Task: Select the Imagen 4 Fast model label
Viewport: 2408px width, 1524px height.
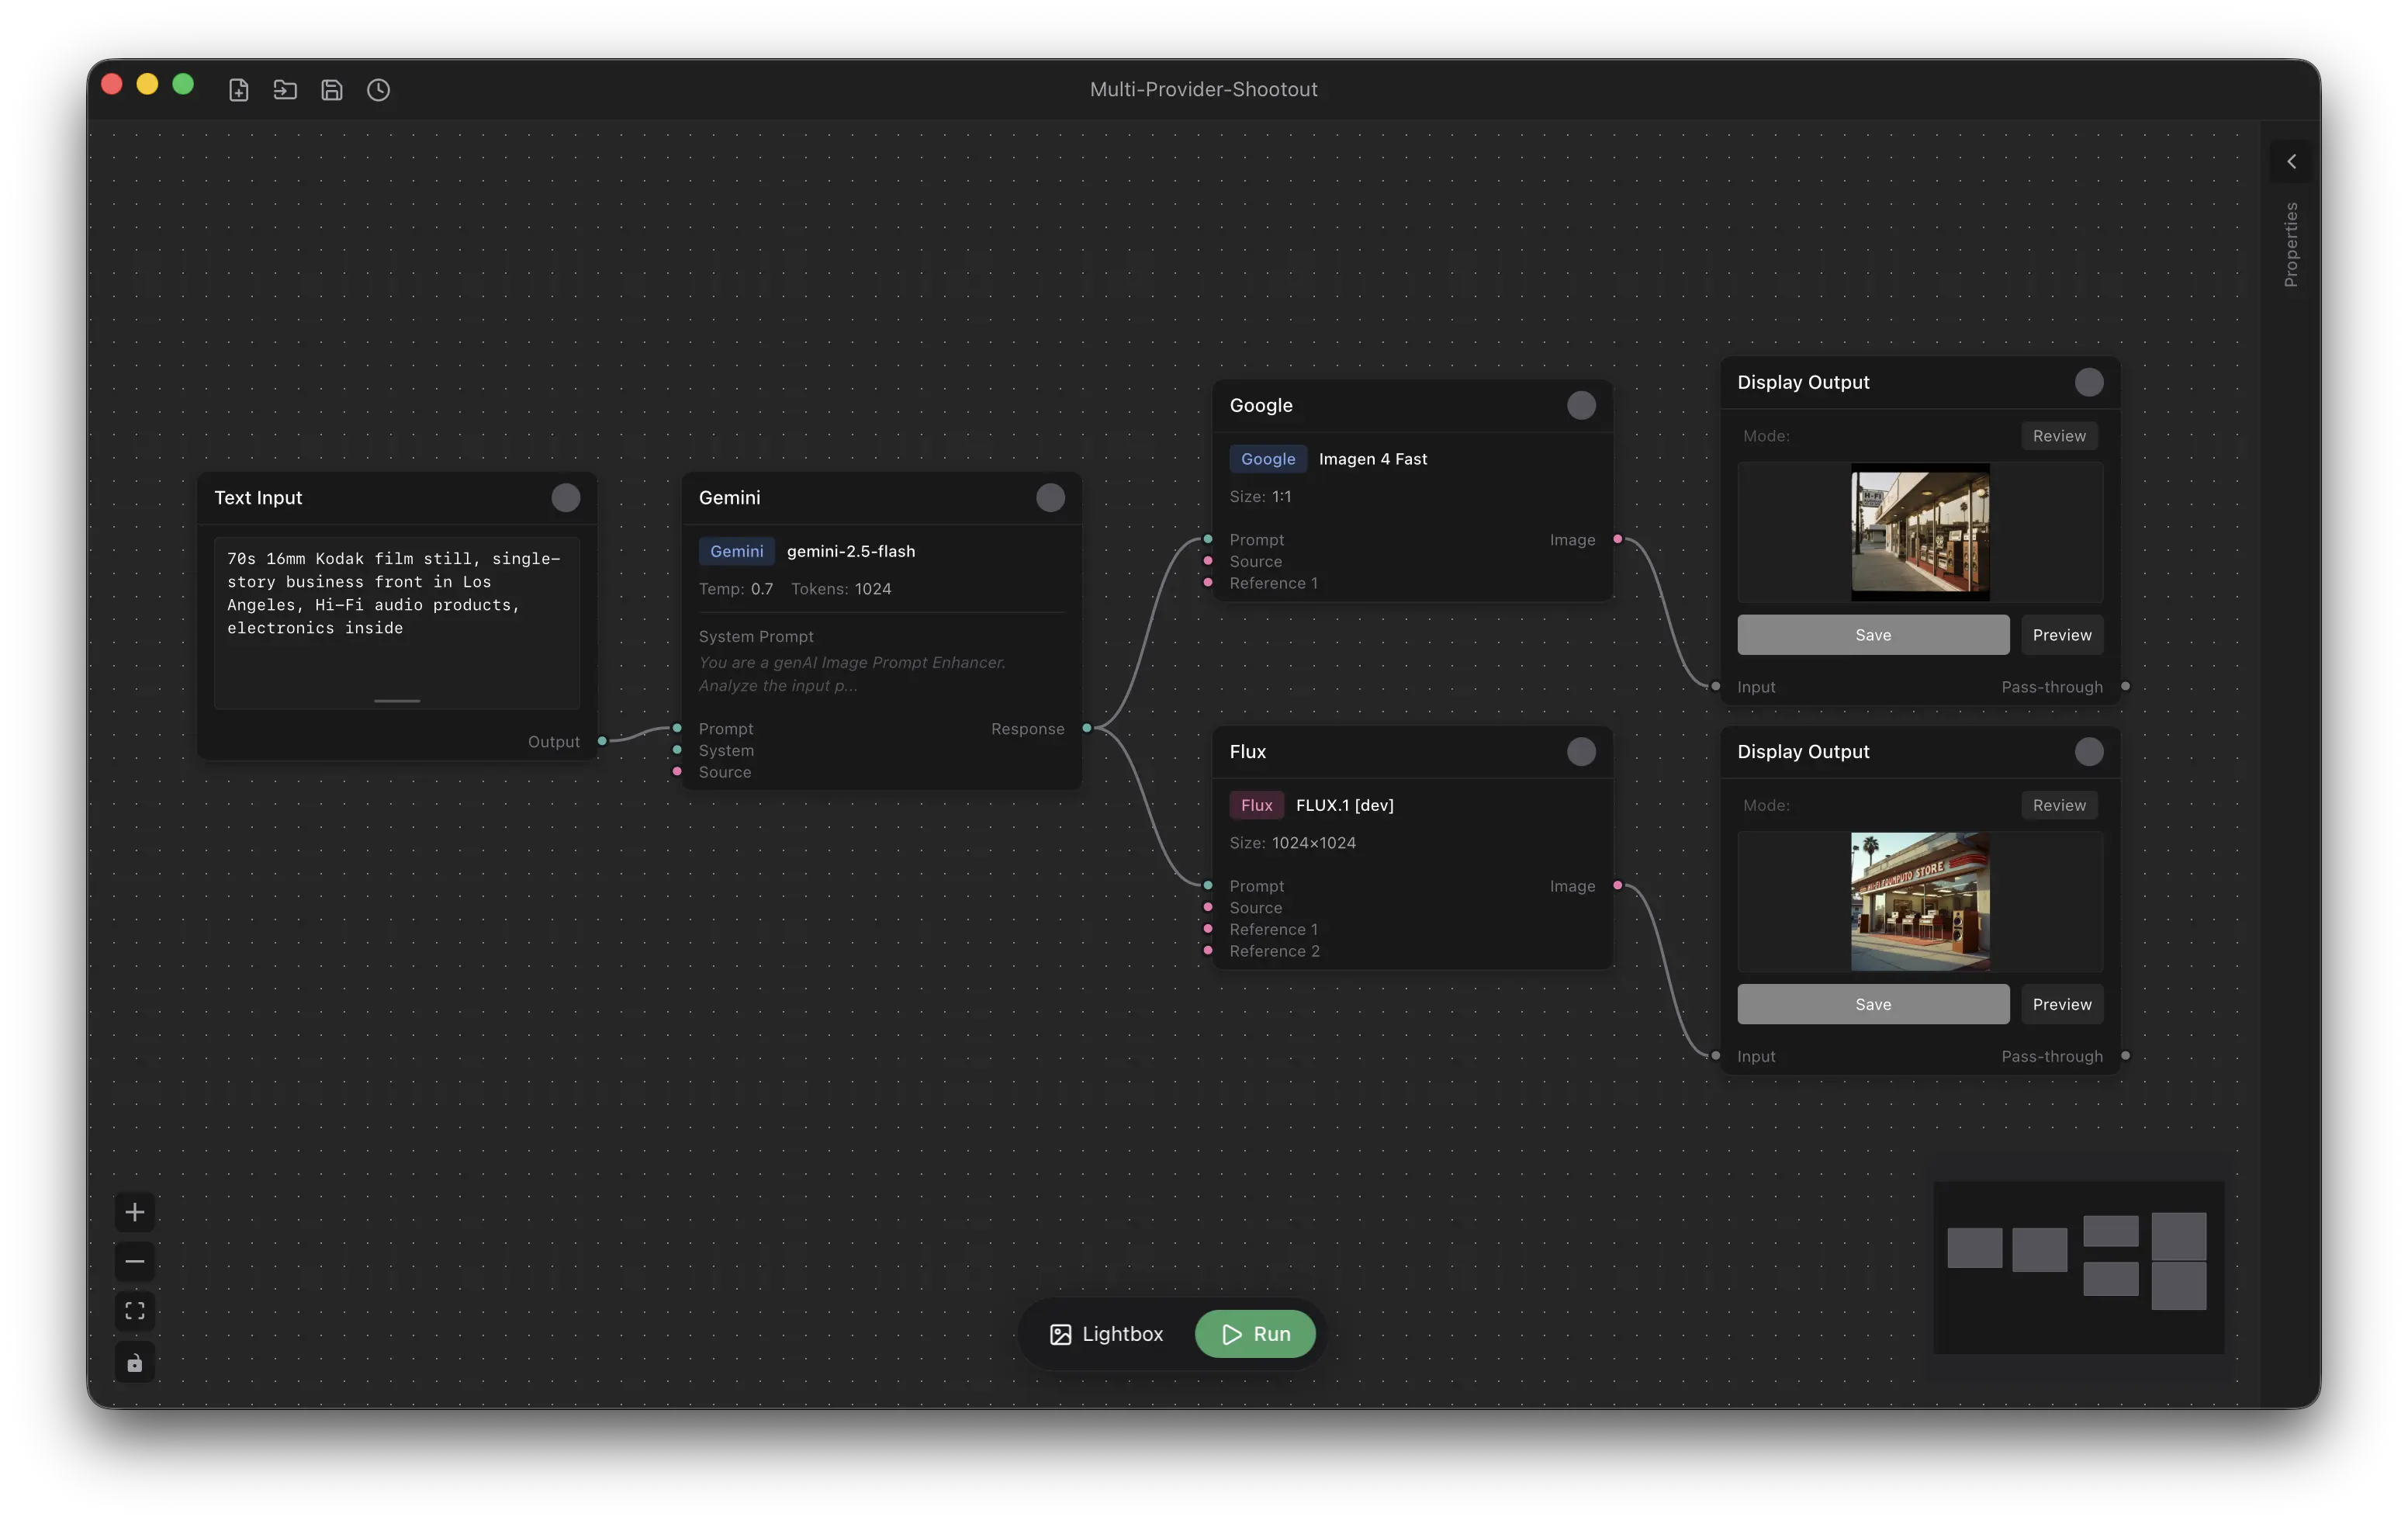Action: (1372, 459)
